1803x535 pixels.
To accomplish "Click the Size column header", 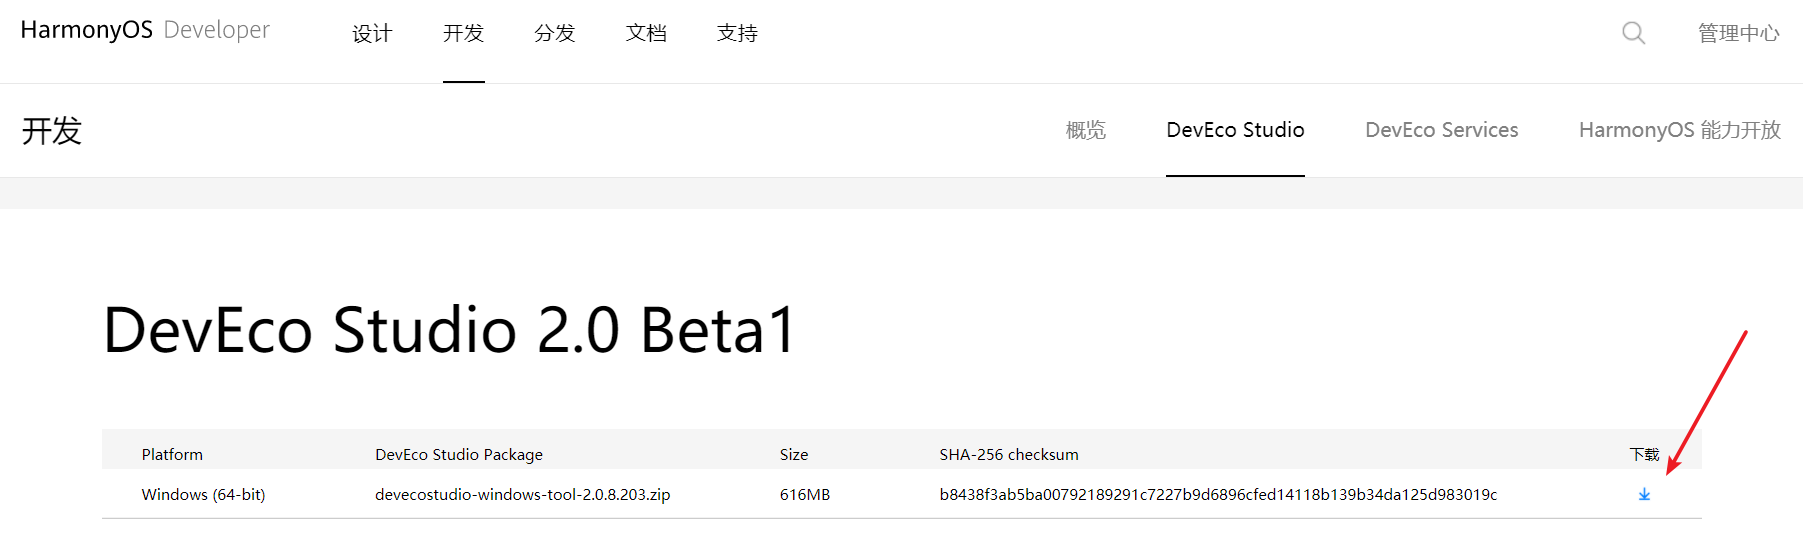I will click(794, 454).
